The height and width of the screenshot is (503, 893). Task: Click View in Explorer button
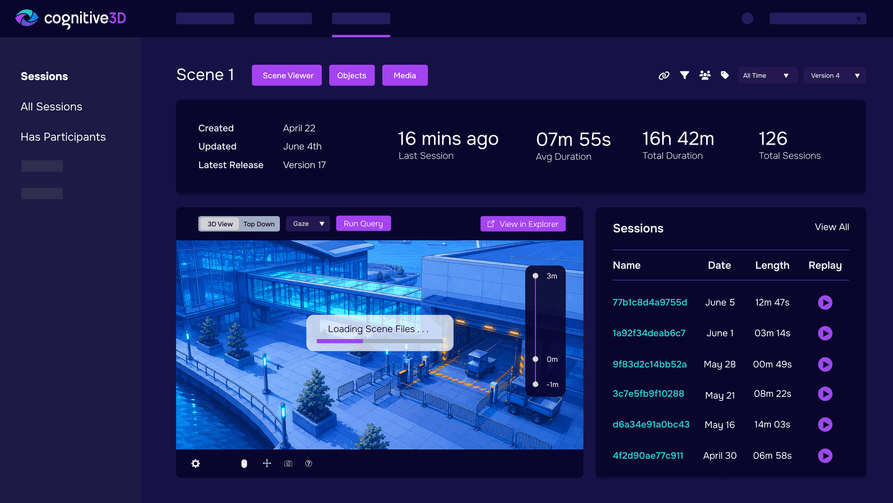523,224
